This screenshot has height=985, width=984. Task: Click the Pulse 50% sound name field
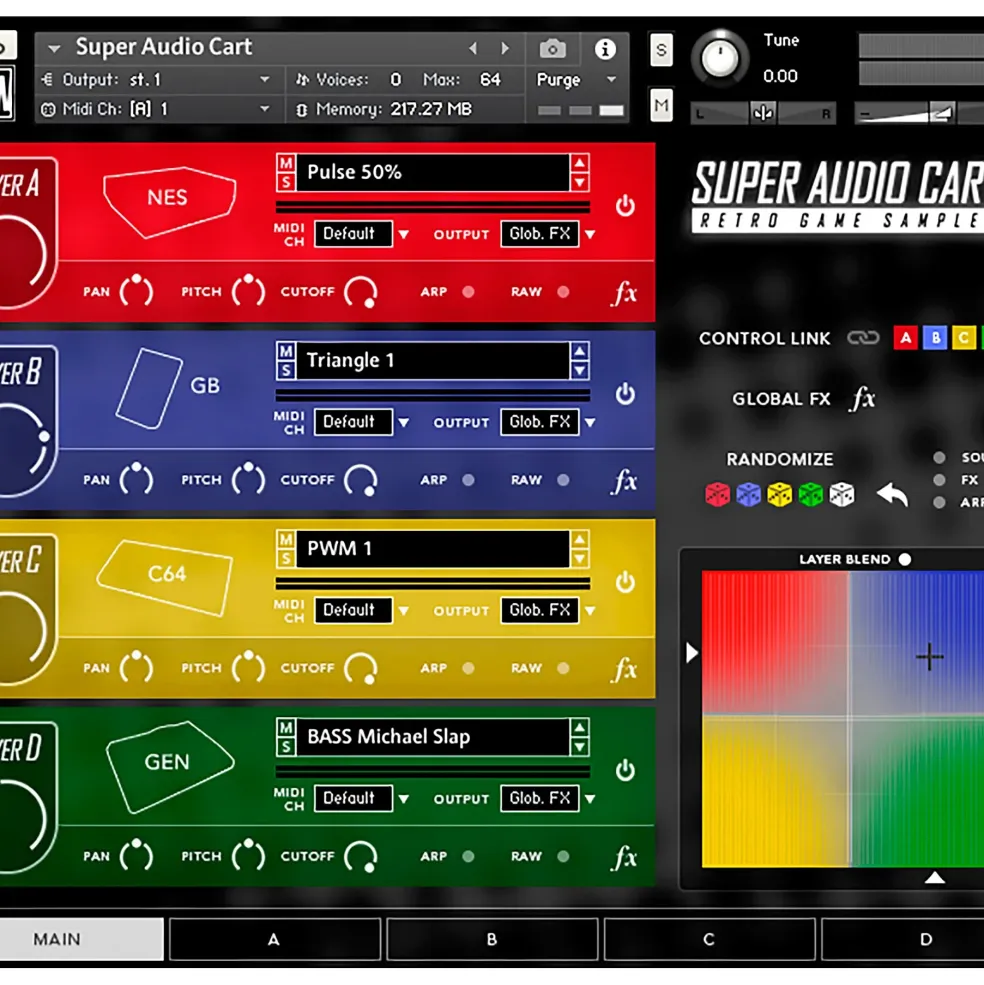click(x=433, y=172)
